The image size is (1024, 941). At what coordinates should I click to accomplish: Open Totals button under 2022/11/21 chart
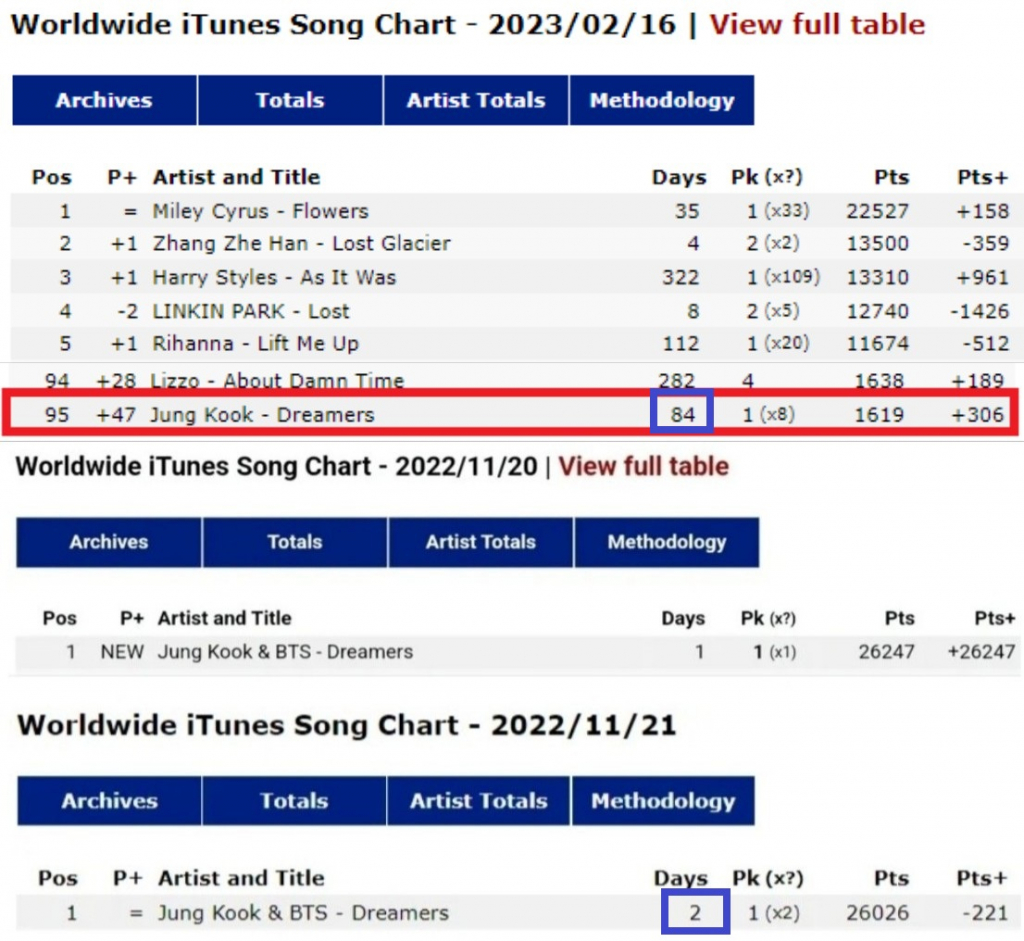295,801
